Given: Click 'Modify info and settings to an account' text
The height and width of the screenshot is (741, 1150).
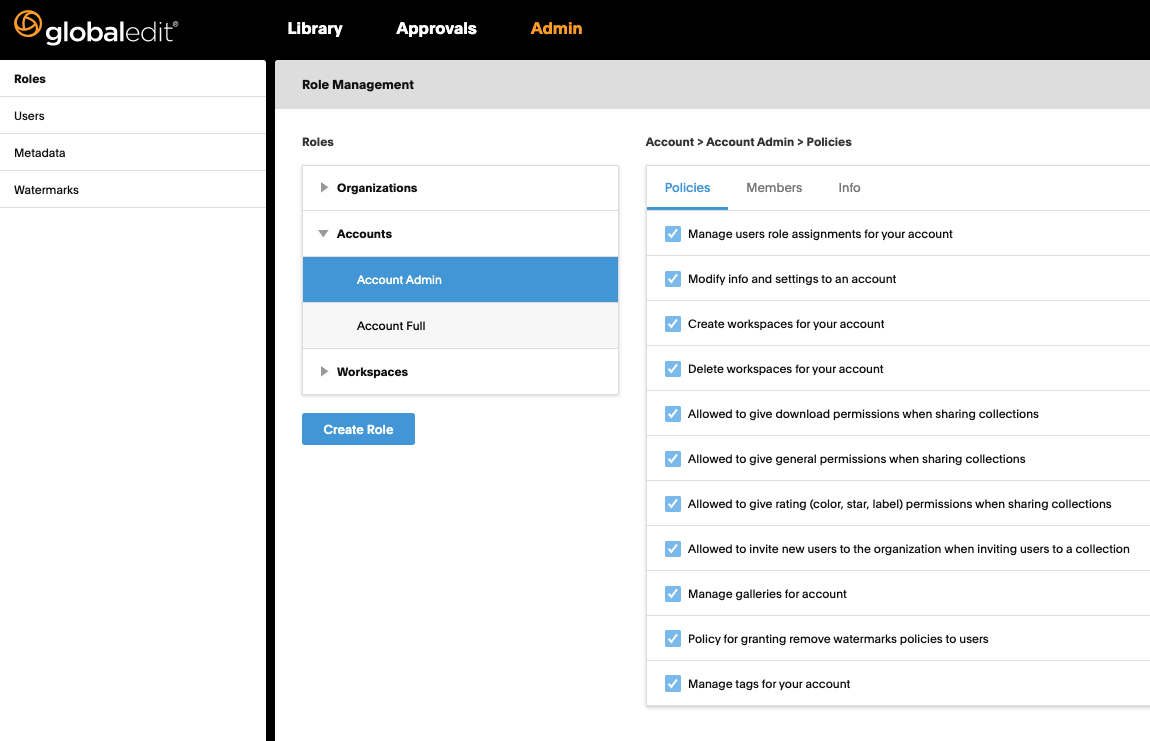Looking at the screenshot, I should [792, 279].
